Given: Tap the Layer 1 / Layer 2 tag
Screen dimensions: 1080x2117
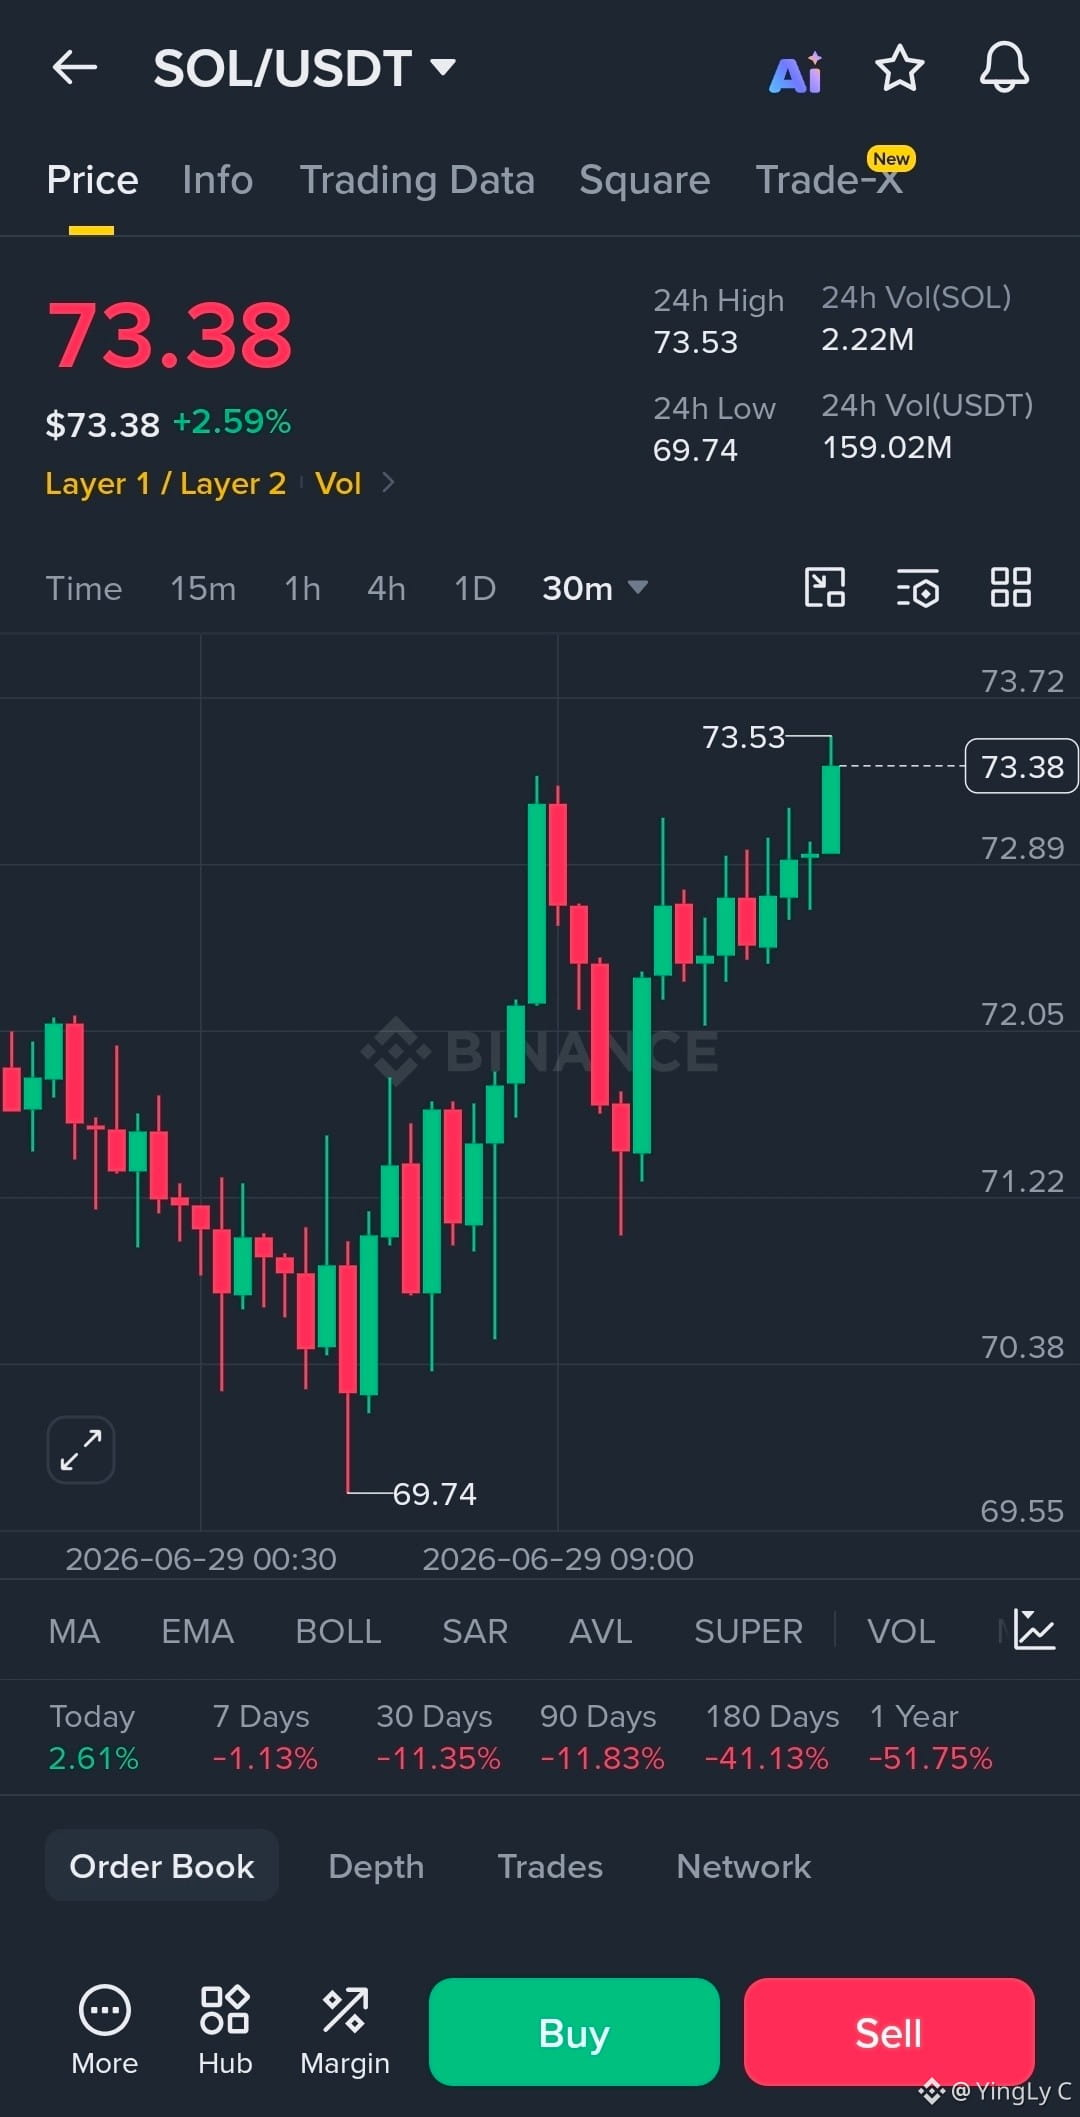Looking at the screenshot, I should (x=166, y=483).
